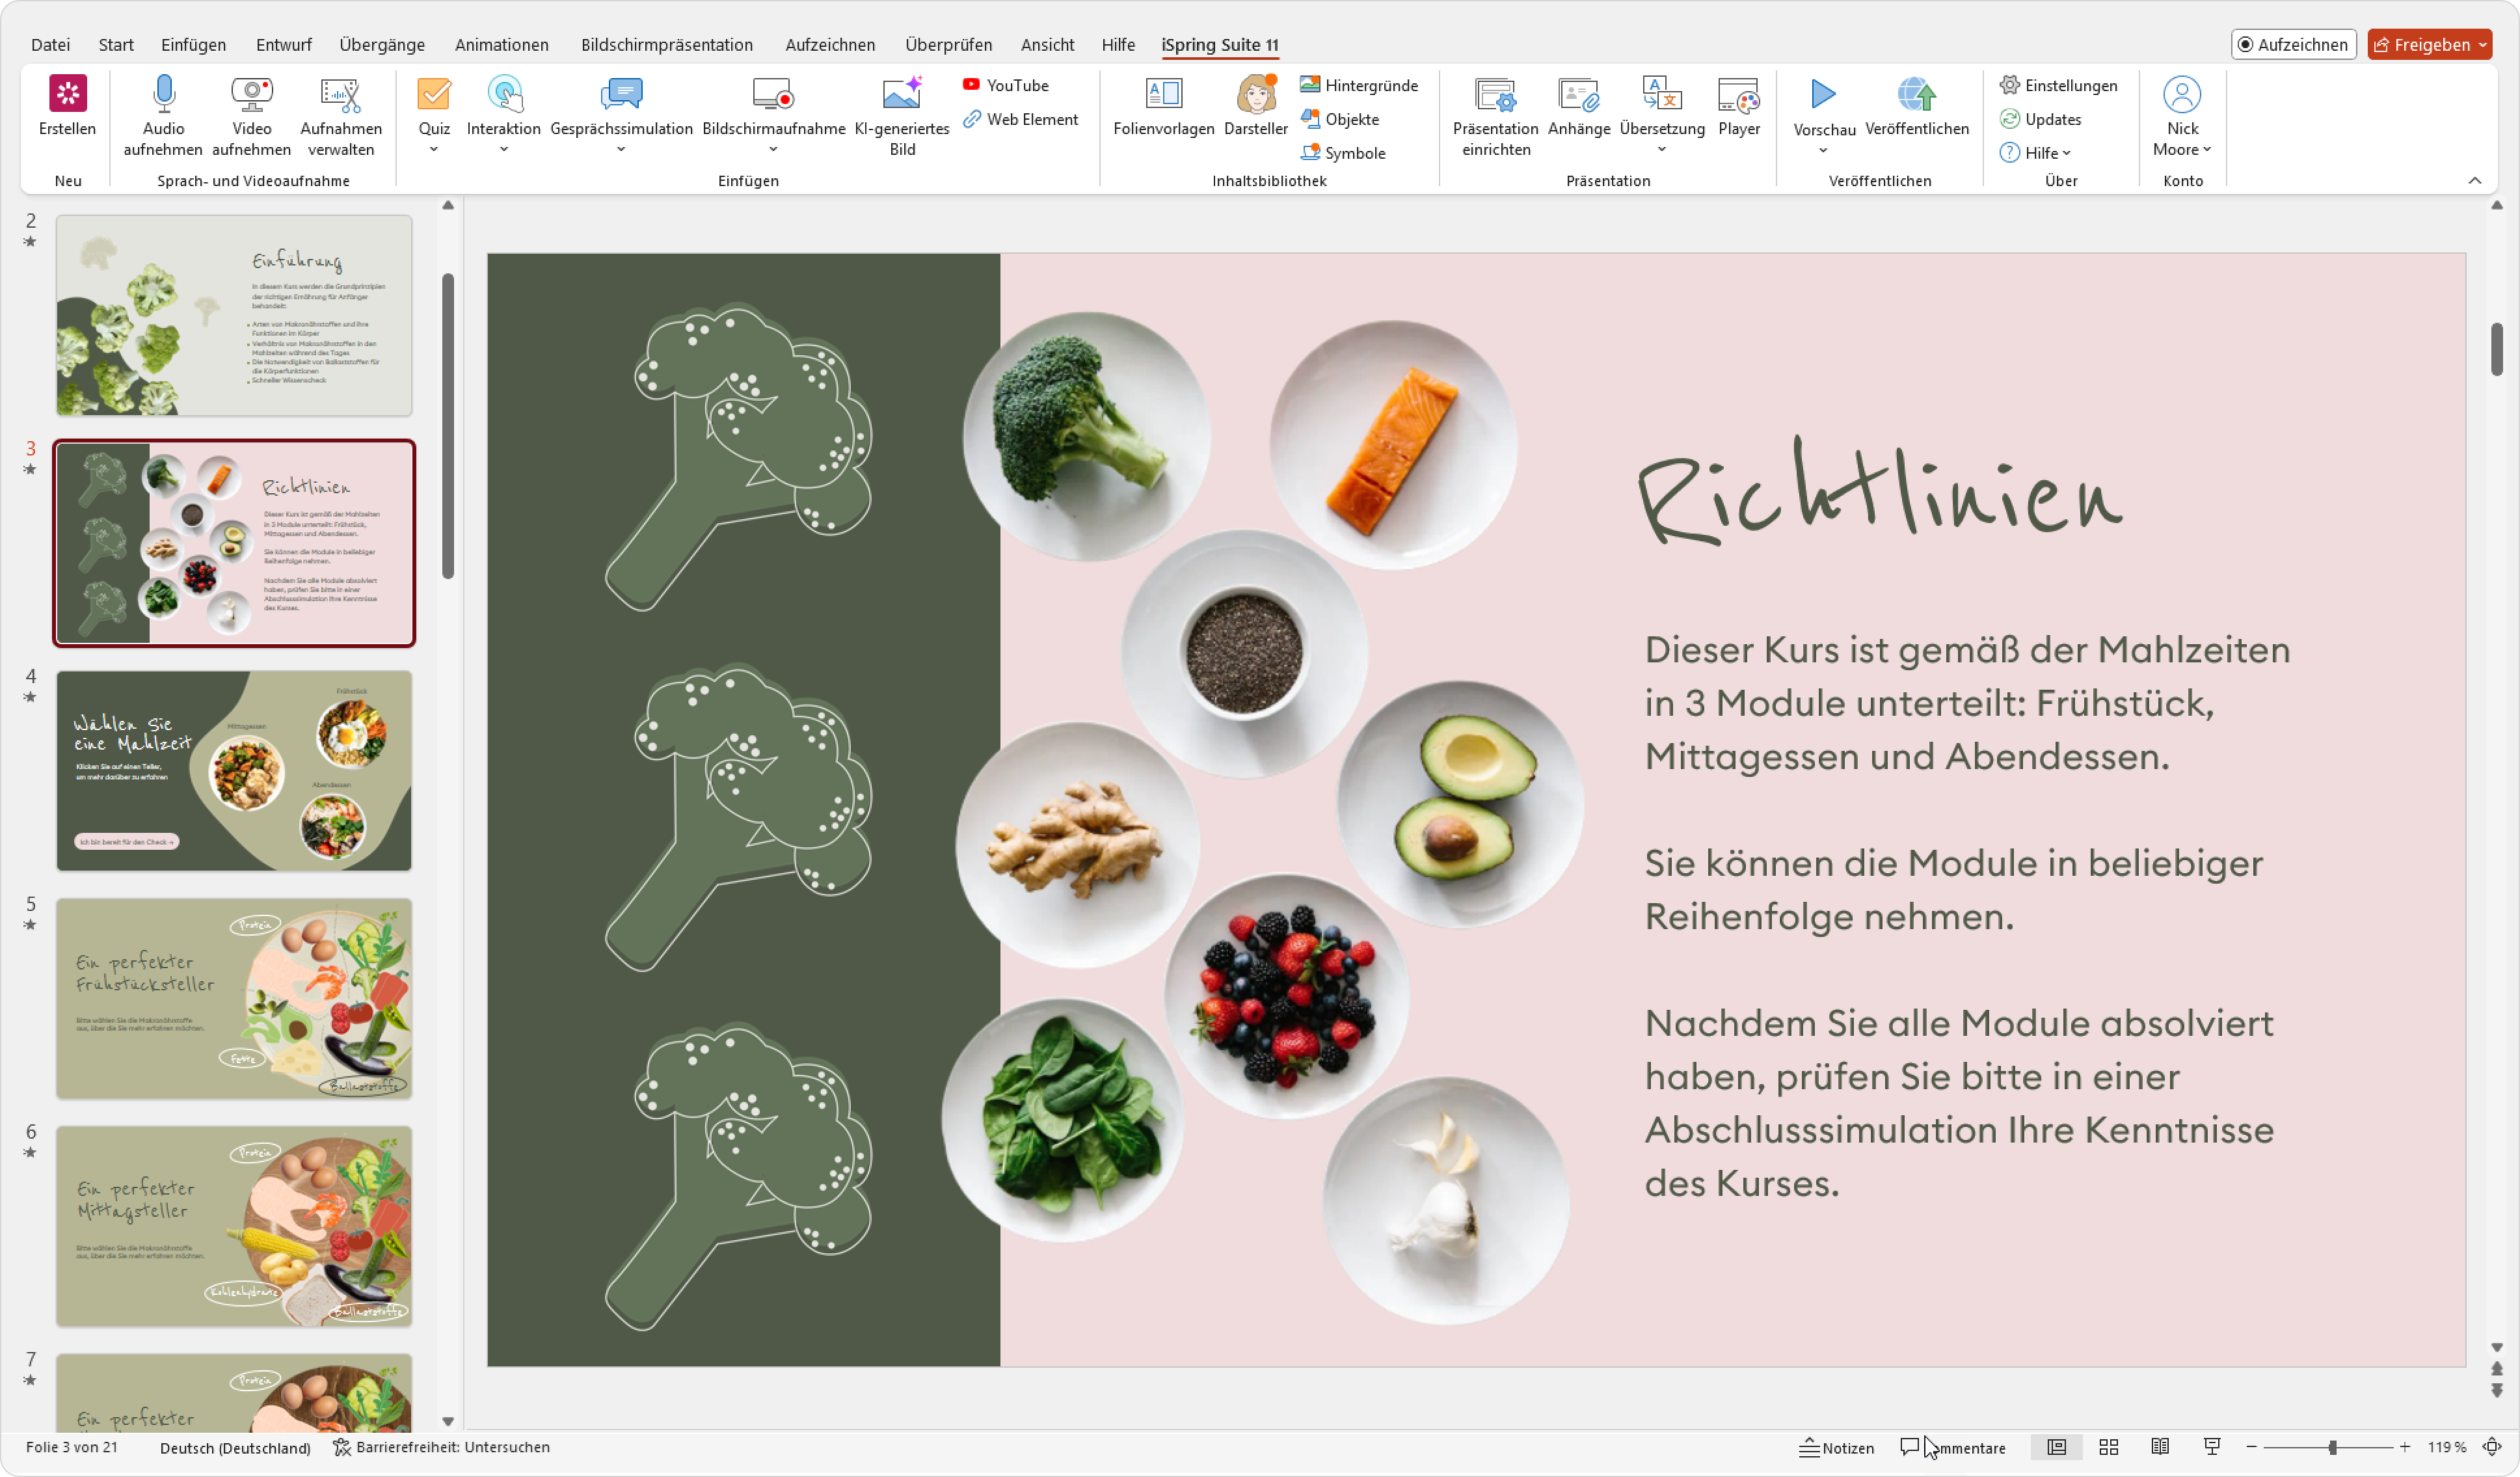The image size is (2520, 1477).
Task: Switch to slide sorter view
Action: (2108, 1447)
